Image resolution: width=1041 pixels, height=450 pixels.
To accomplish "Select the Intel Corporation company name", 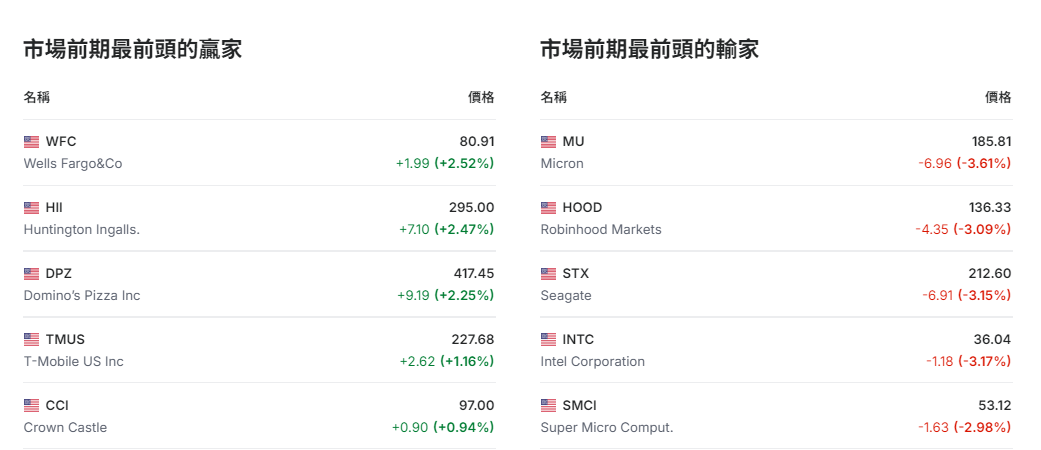I will click(x=593, y=362).
